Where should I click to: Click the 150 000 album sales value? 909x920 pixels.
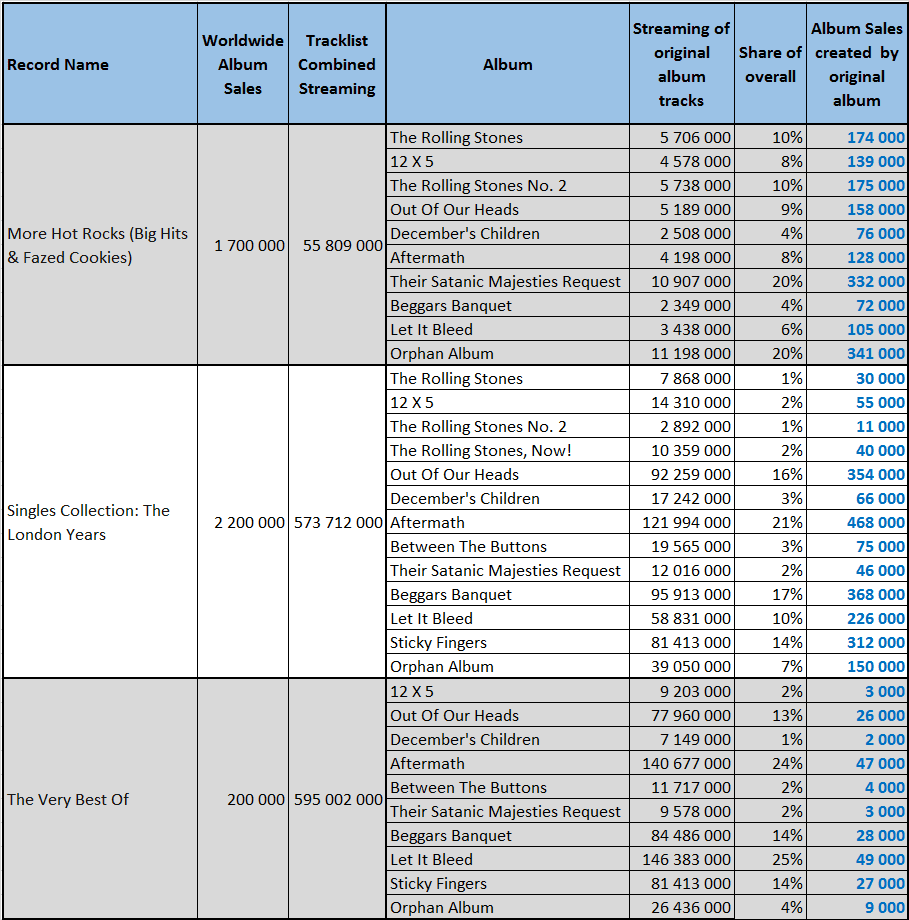pos(876,667)
